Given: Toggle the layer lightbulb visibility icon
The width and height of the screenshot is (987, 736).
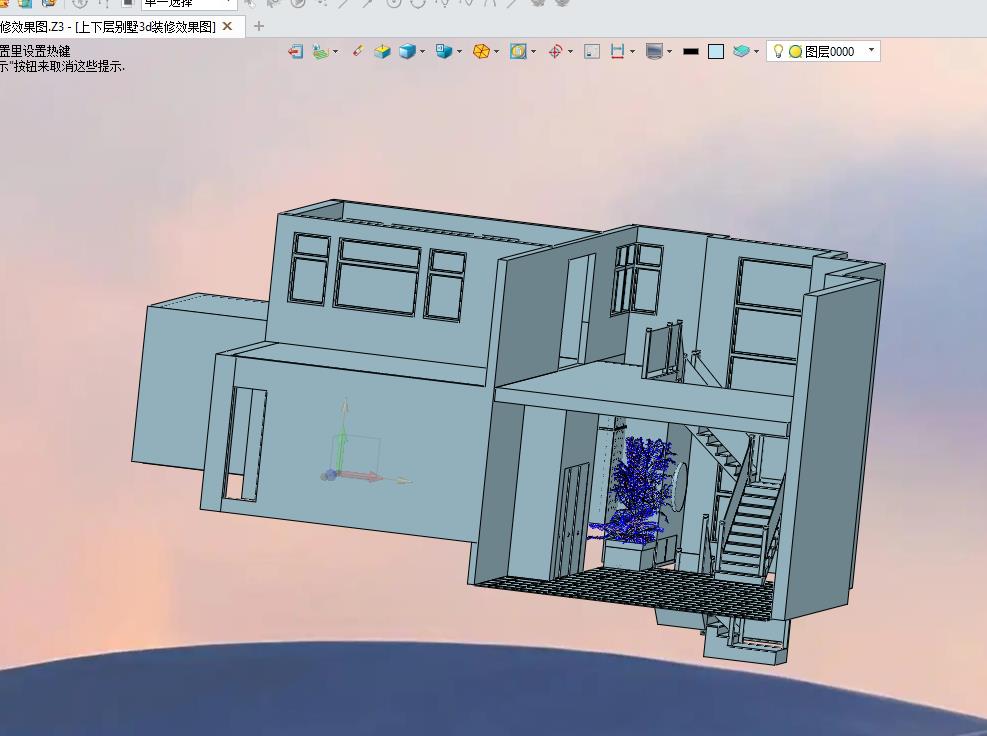Looking at the screenshot, I should click(778, 52).
